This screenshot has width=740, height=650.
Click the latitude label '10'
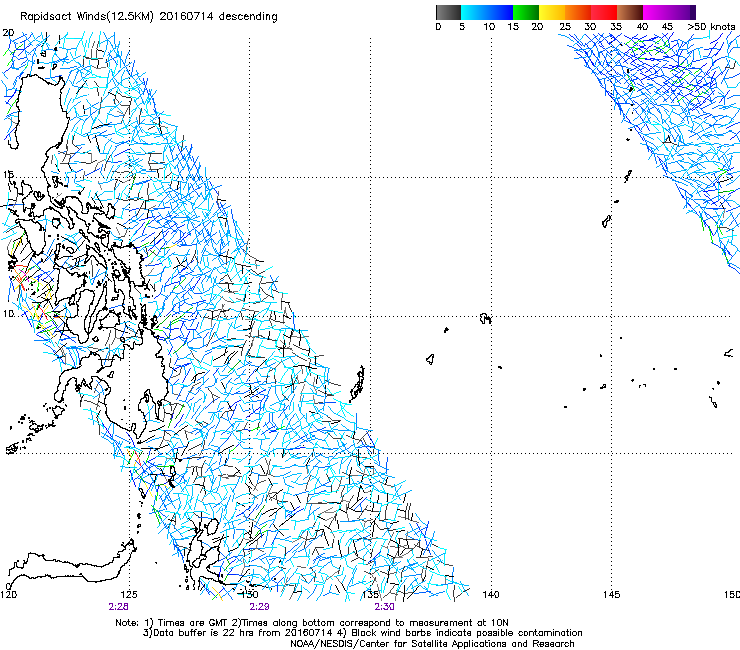[8, 313]
